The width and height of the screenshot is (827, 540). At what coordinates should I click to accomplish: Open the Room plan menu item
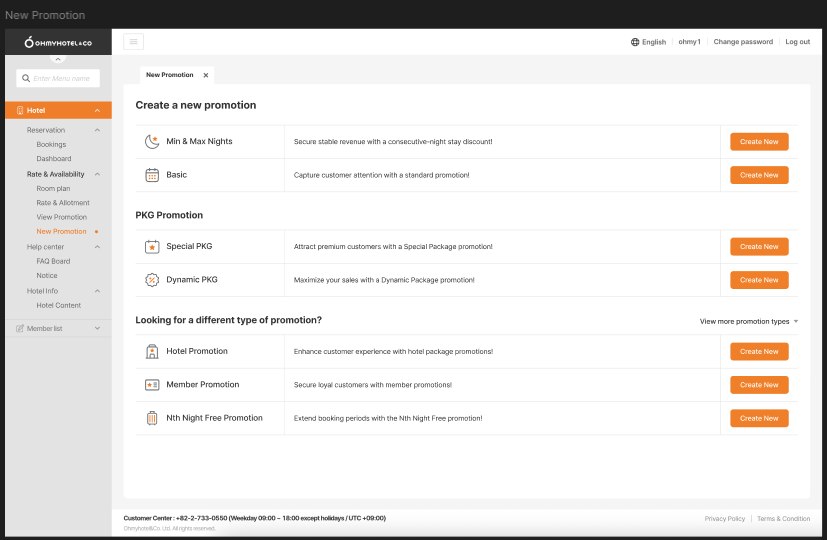coord(53,188)
